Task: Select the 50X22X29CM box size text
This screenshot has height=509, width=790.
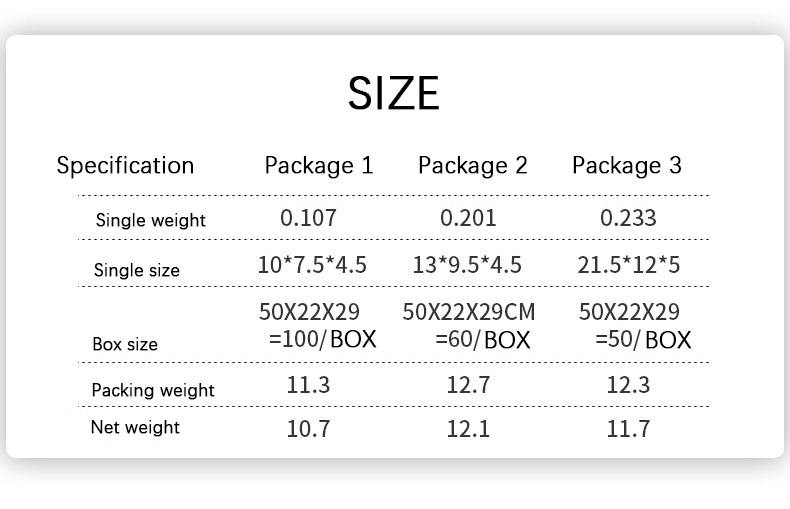Action: [x=469, y=312]
